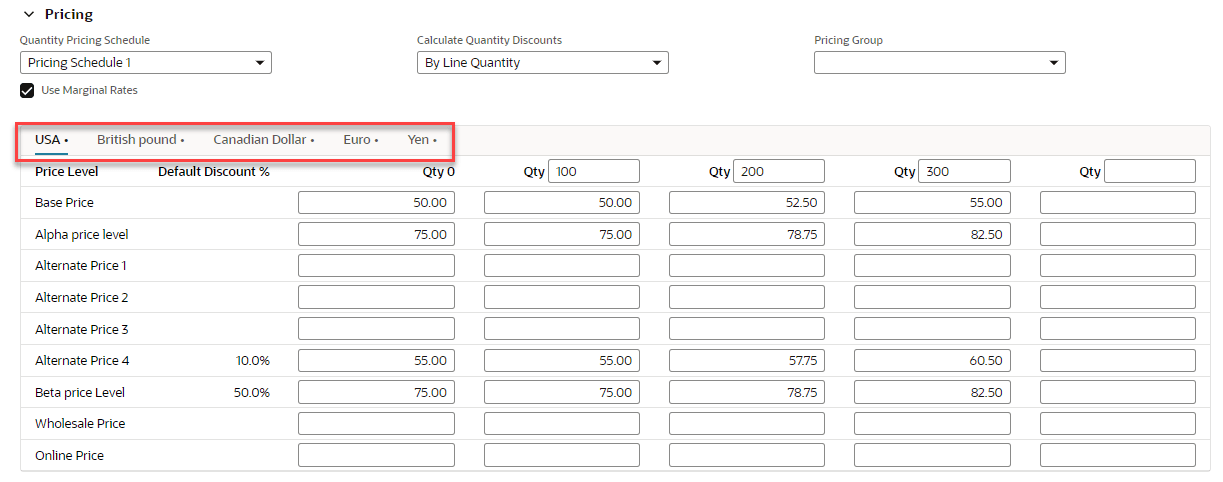Uncheck Use Marginal Rates checkbox

(27, 90)
